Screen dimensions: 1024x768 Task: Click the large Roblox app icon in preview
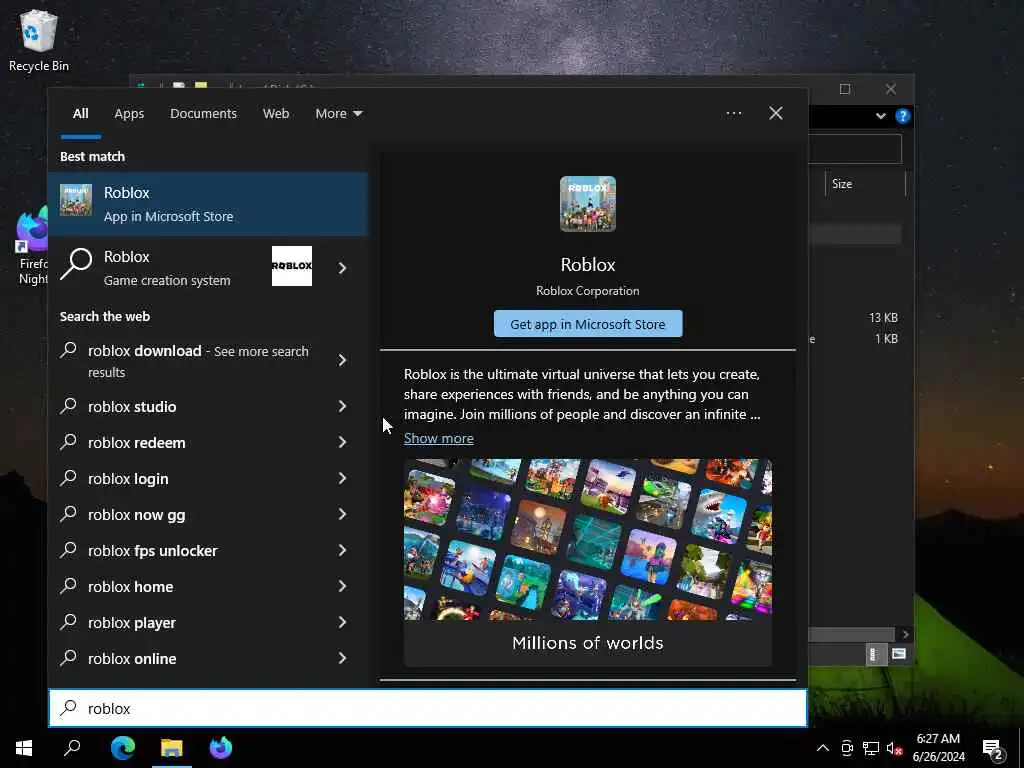click(588, 204)
